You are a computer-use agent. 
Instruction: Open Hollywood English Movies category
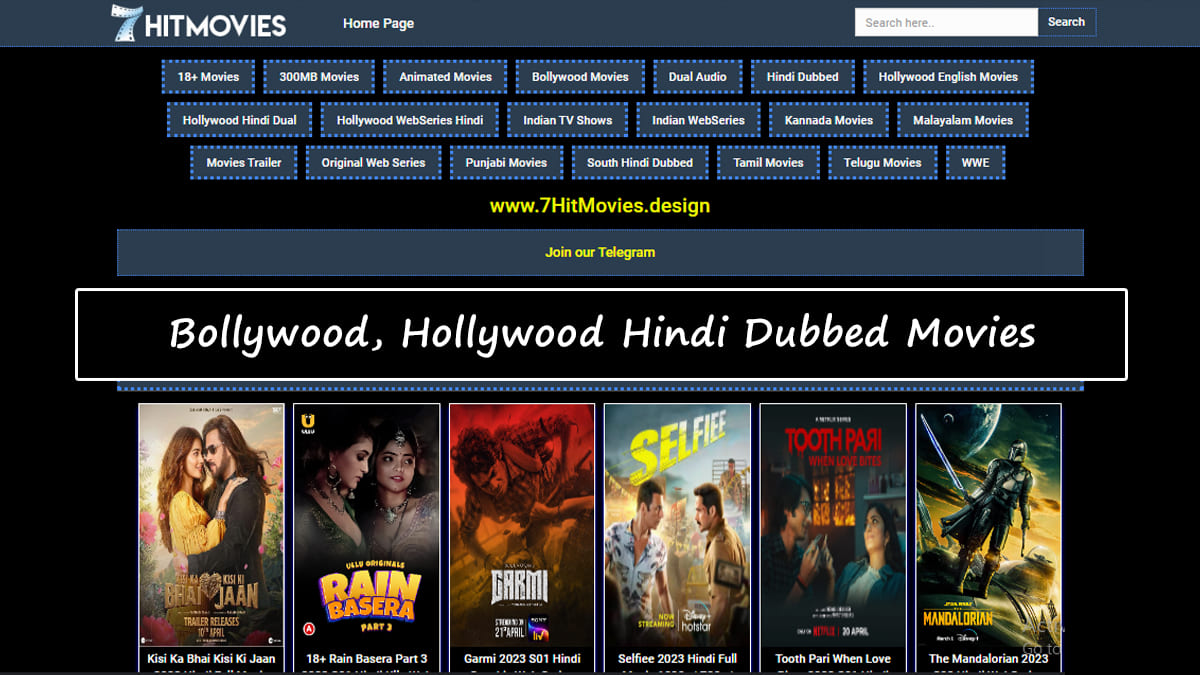pyautogui.click(x=948, y=77)
